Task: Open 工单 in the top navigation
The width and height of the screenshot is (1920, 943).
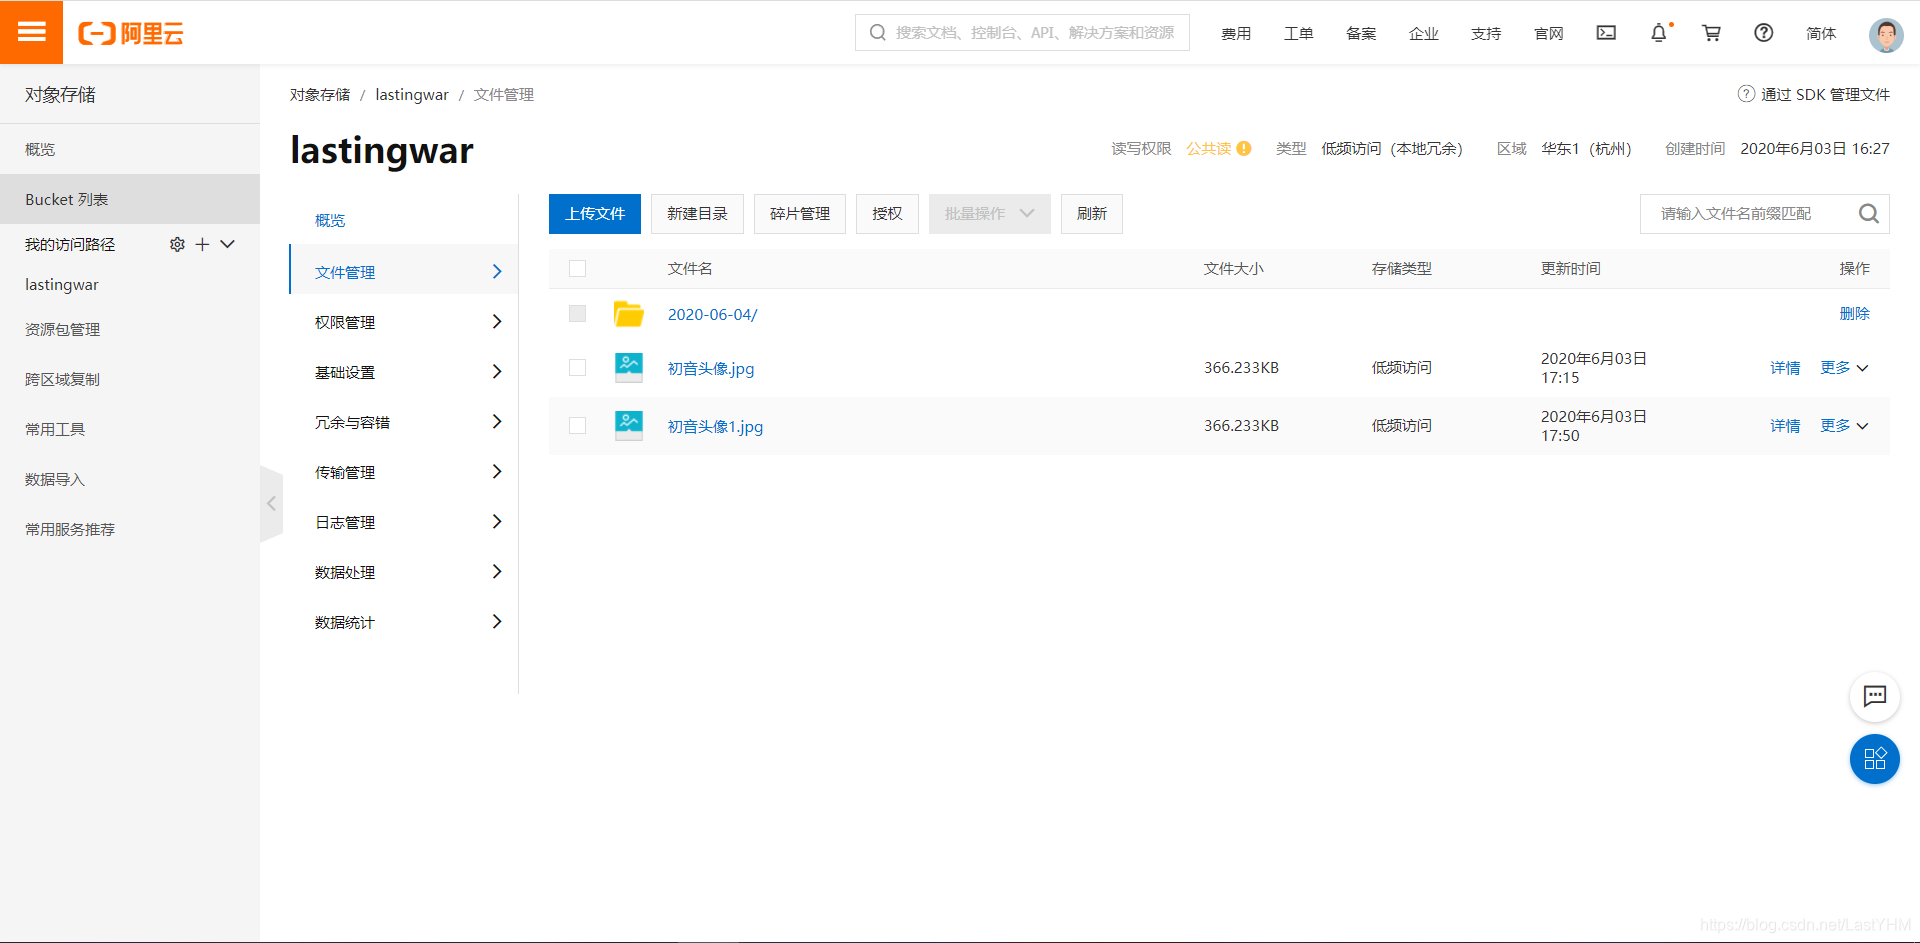Action: (x=1298, y=33)
